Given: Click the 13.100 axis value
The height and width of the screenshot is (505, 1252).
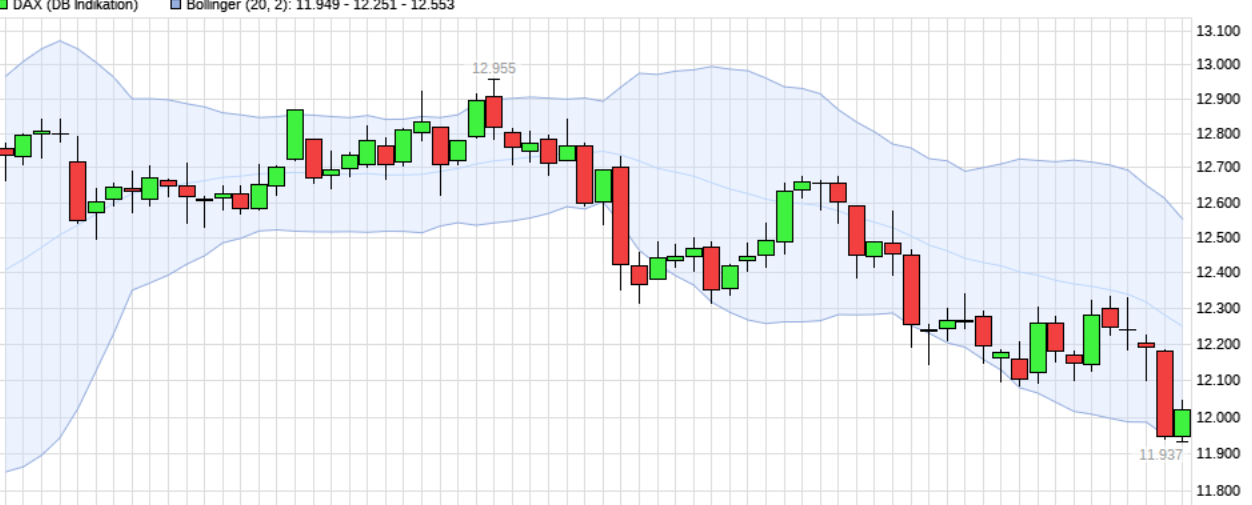Looking at the screenshot, I should 1218,31.
